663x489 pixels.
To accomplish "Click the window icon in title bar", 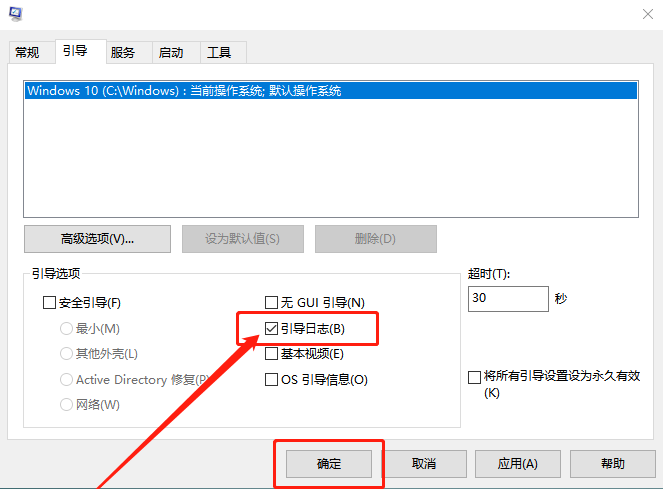I will point(14,13).
